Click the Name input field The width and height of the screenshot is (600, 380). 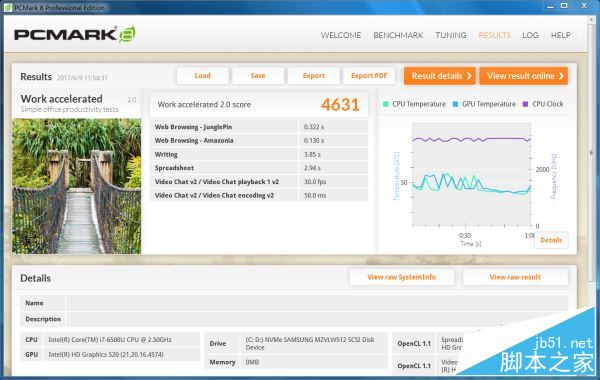point(317,303)
